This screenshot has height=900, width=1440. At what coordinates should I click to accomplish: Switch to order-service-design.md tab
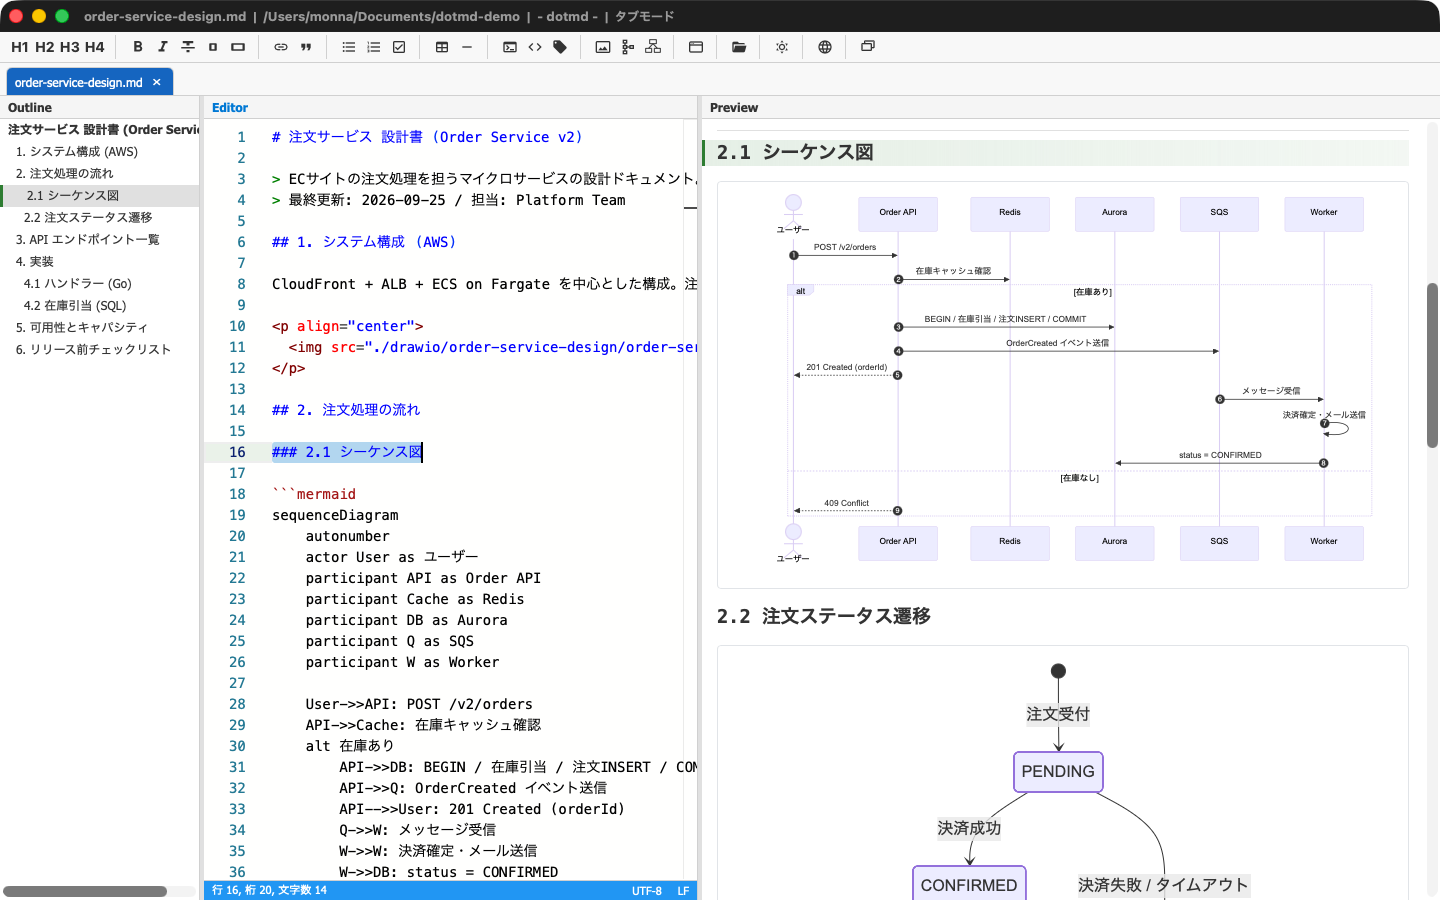[79, 82]
